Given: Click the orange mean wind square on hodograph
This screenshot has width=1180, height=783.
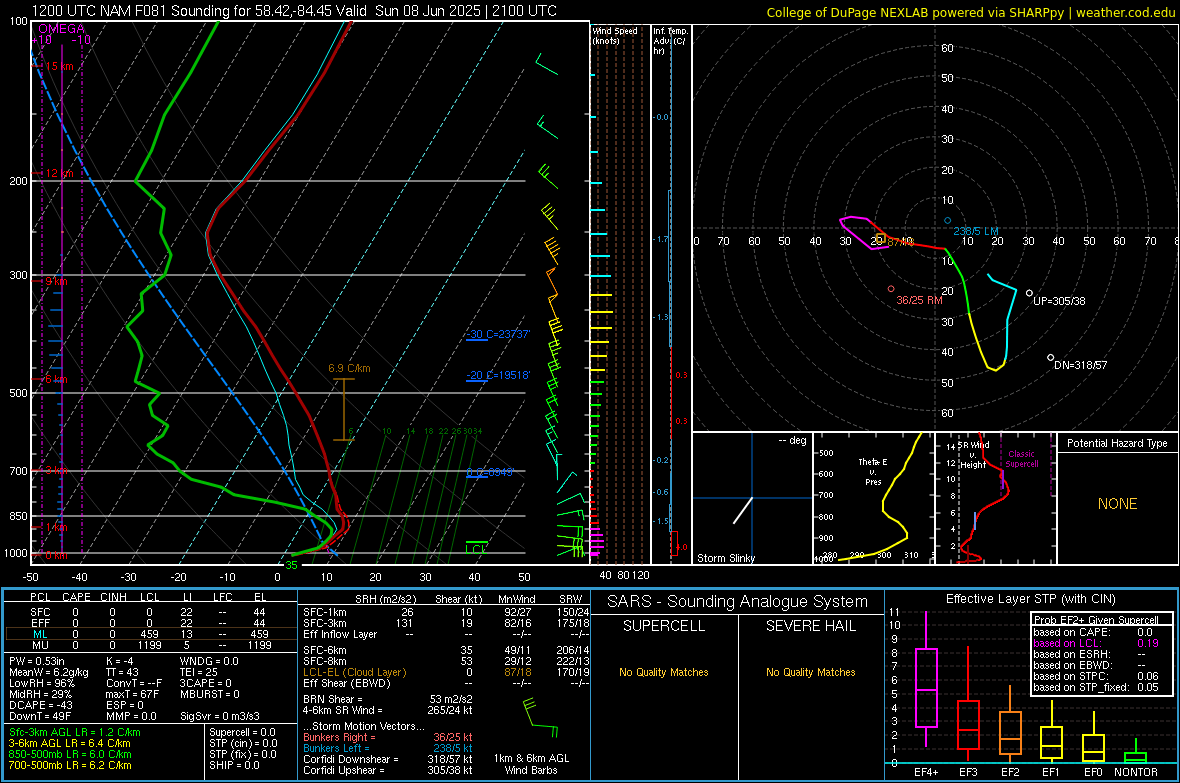Looking at the screenshot, I should [880, 239].
